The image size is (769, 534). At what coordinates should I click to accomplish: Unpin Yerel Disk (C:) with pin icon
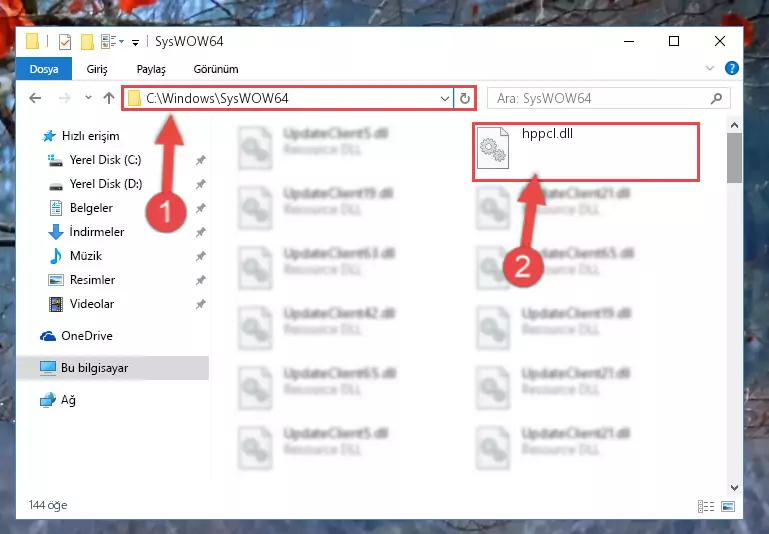click(201, 160)
